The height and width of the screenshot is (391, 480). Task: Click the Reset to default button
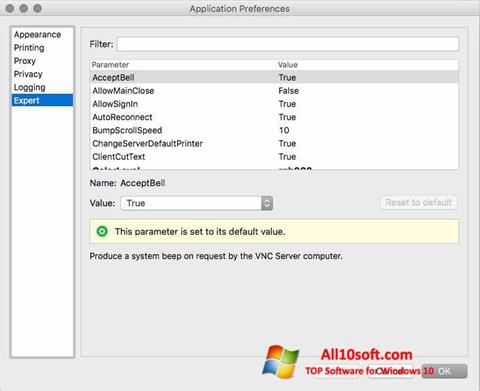419,203
